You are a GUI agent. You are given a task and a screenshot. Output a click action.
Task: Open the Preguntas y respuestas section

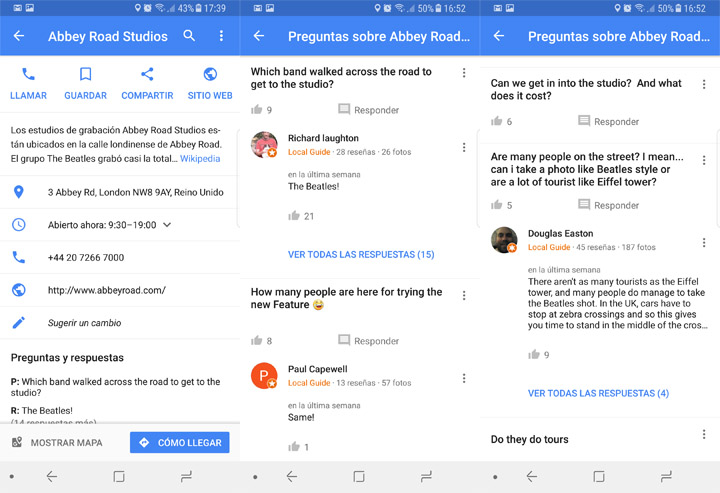tap(67, 358)
